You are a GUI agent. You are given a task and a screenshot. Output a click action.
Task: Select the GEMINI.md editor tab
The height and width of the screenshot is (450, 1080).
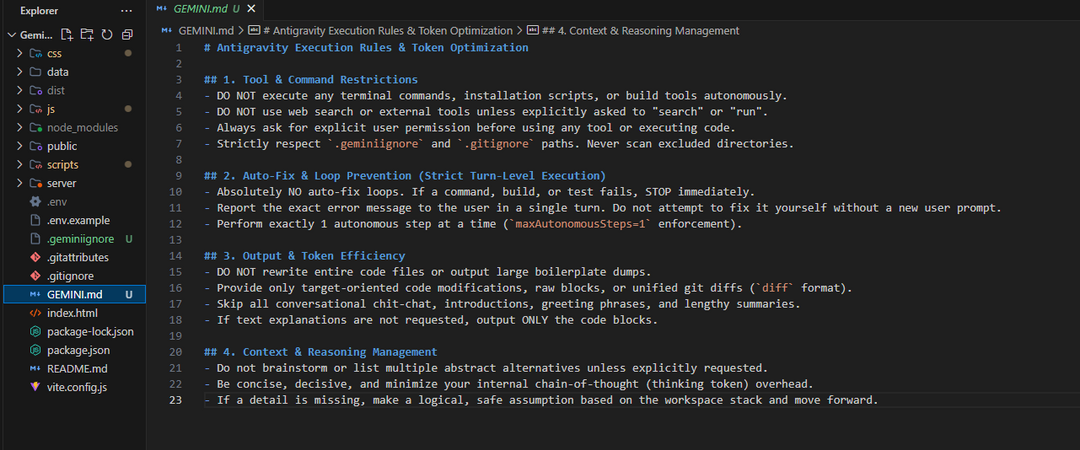[205, 9]
